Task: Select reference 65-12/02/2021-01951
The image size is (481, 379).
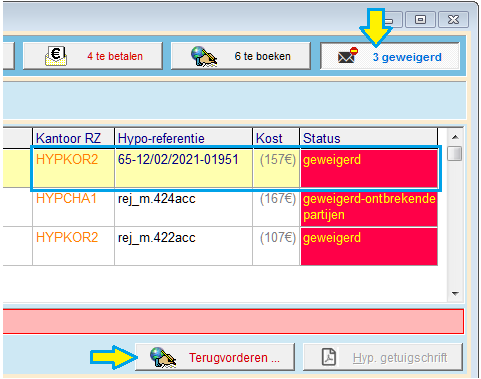Action: (x=183, y=168)
